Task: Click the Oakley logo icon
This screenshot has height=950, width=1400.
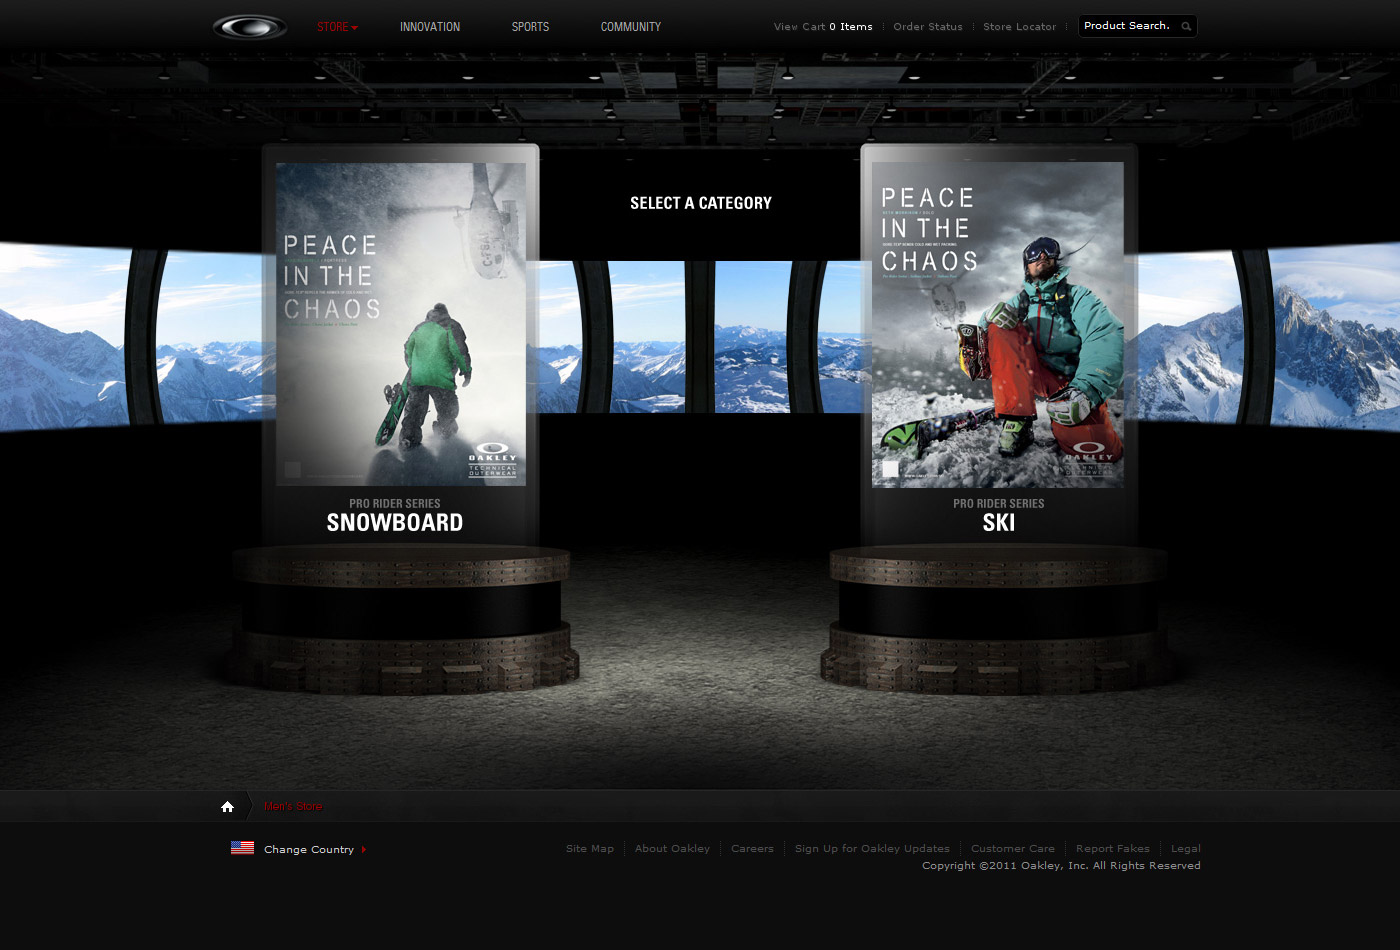Action: pyautogui.click(x=250, y=27)
